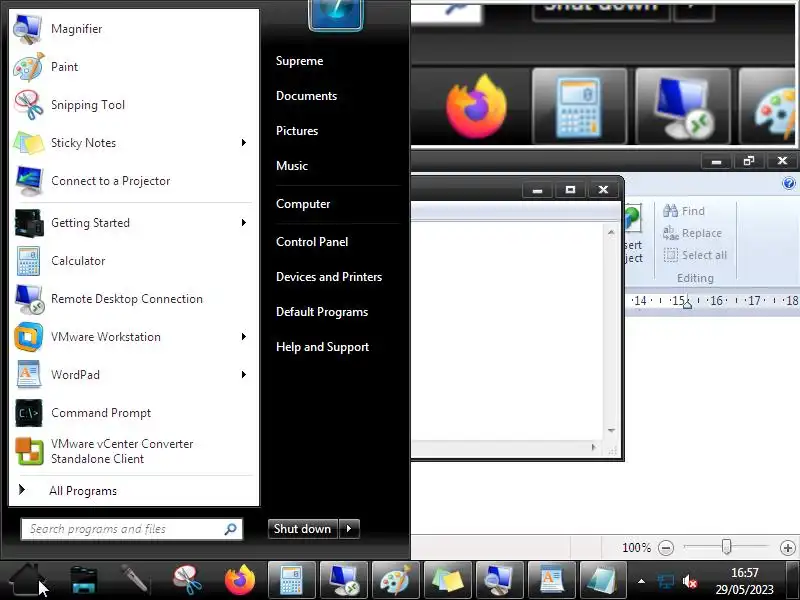Viewport: 800px width, 600px height.
Task: Open Help and Support
Action: pos(322,347)
